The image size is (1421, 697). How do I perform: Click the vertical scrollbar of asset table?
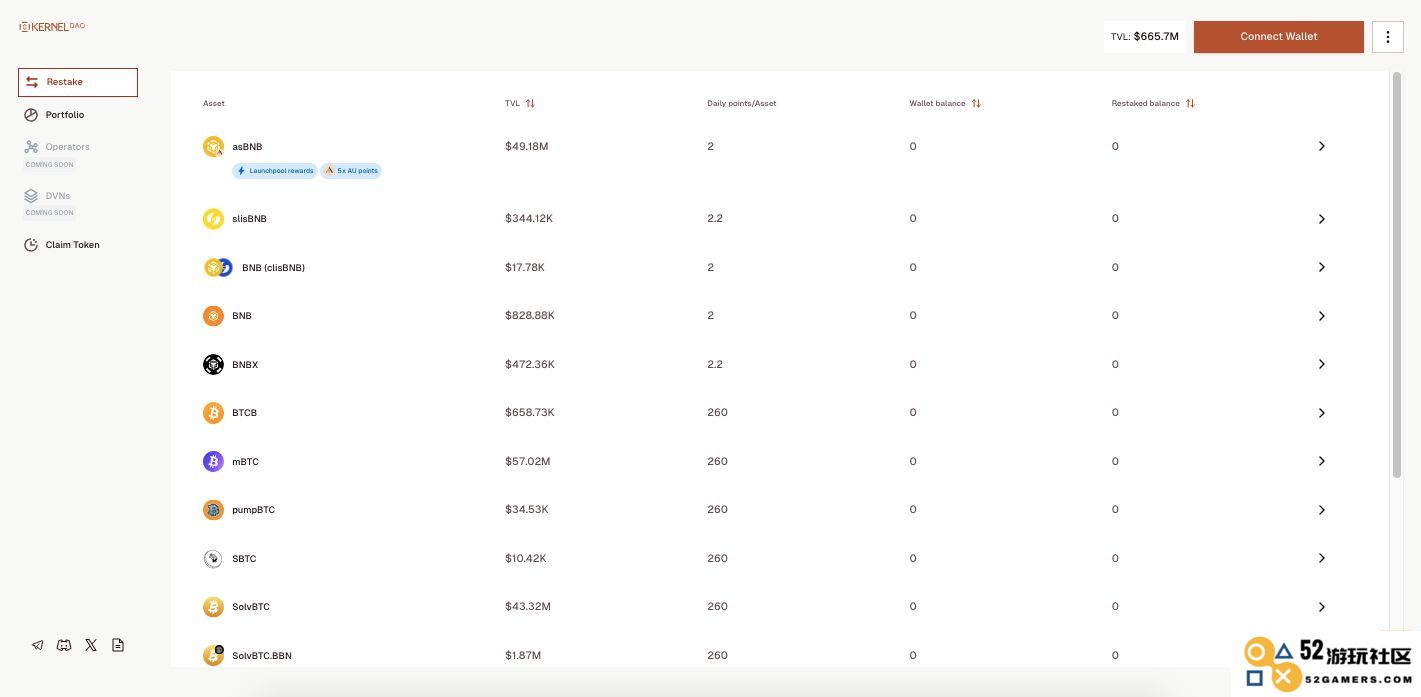click(x=1397, y=275)
